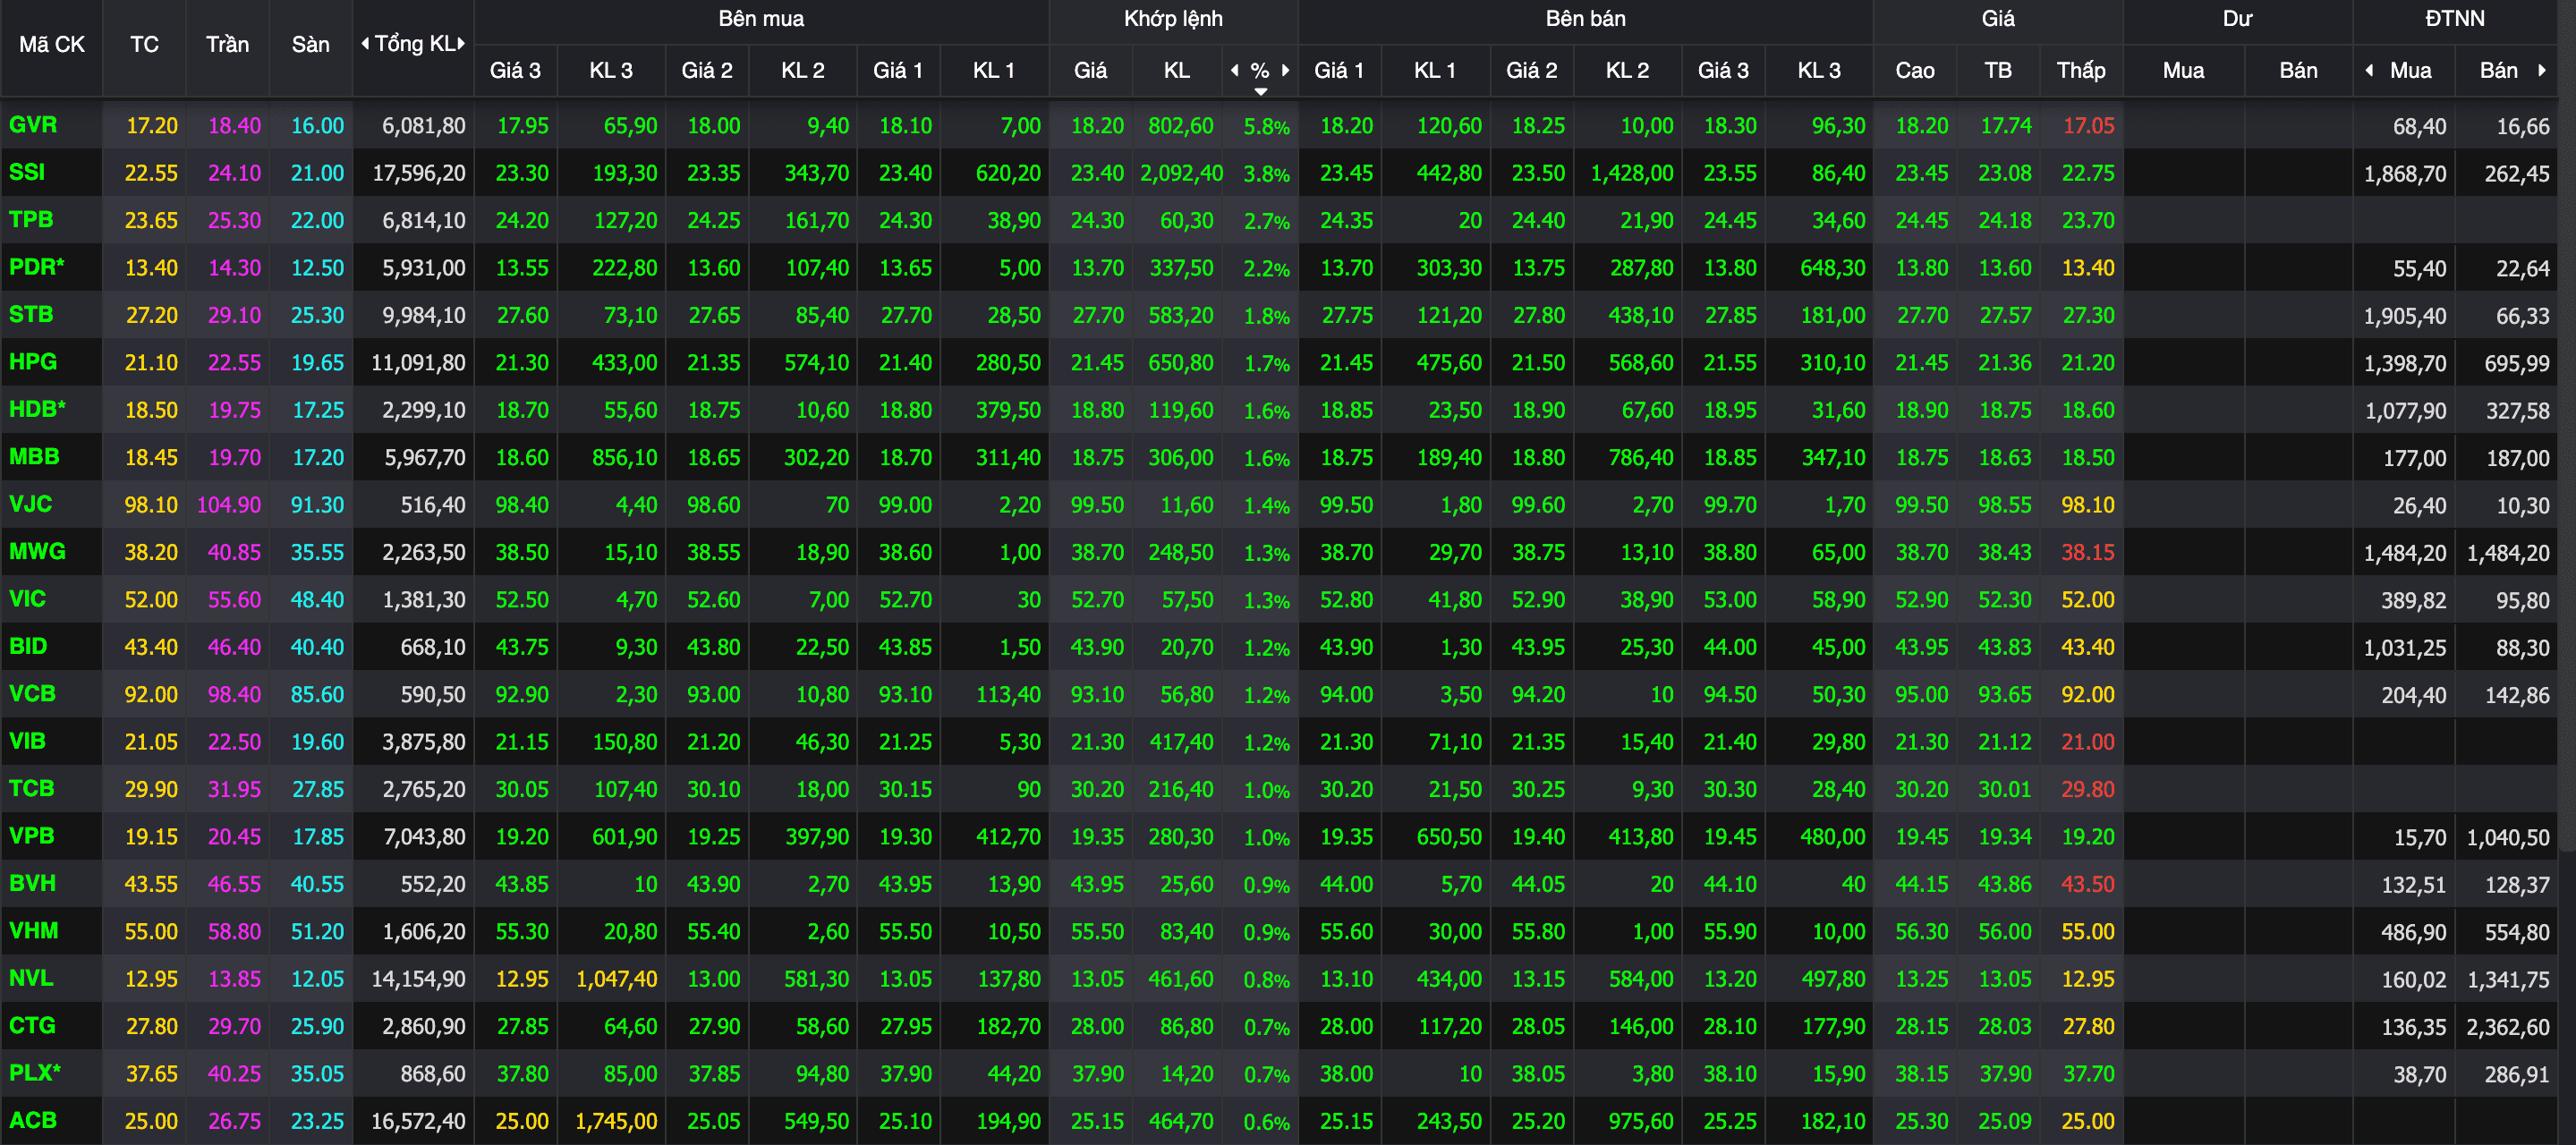Open PLX* ticker symbol

(35, 1072)
